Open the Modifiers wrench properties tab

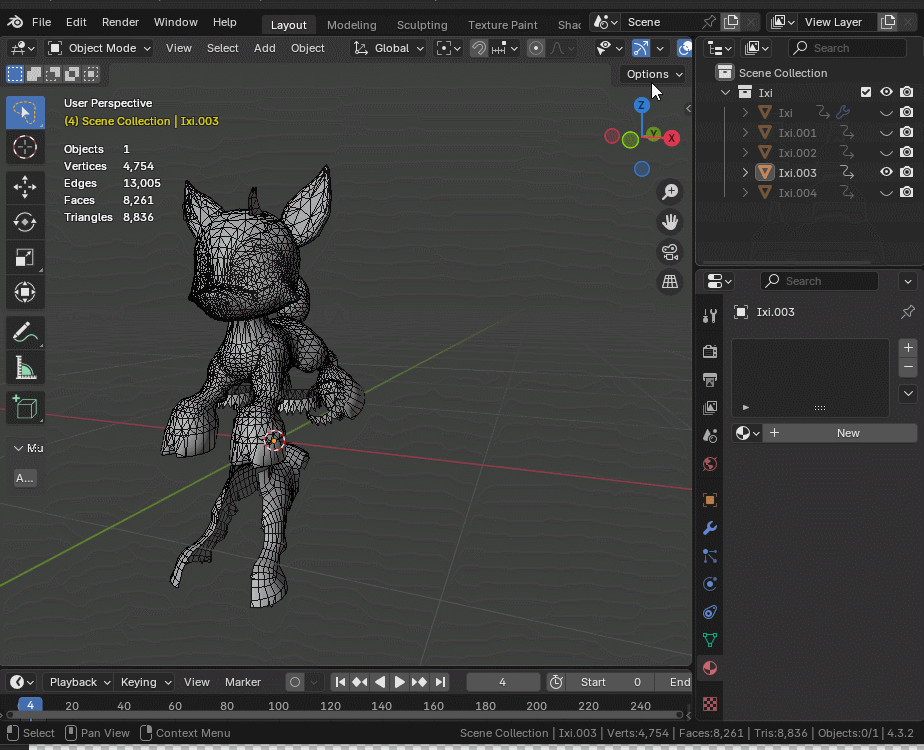click(710, 528)
